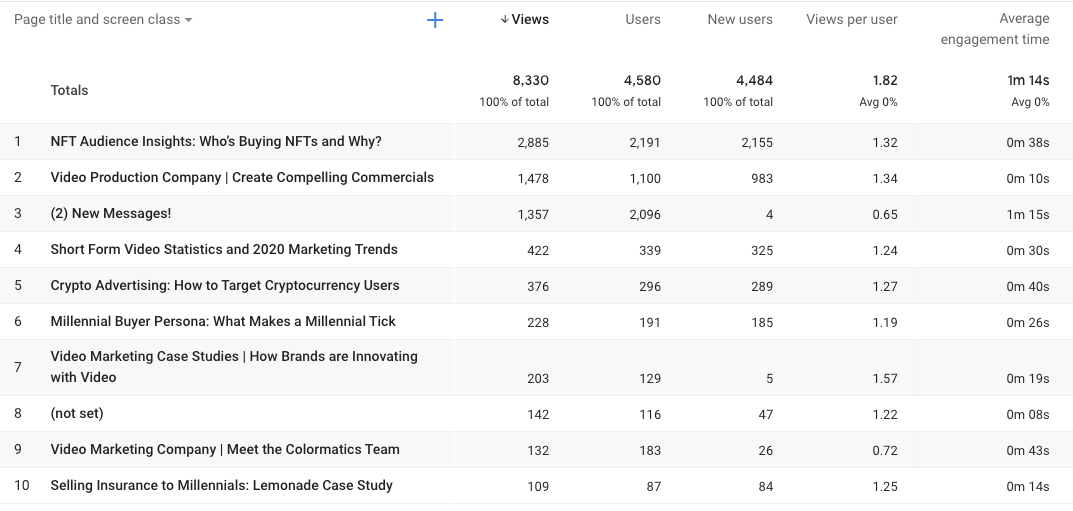Sort by Average engagement time header

(x=995, y=29)
